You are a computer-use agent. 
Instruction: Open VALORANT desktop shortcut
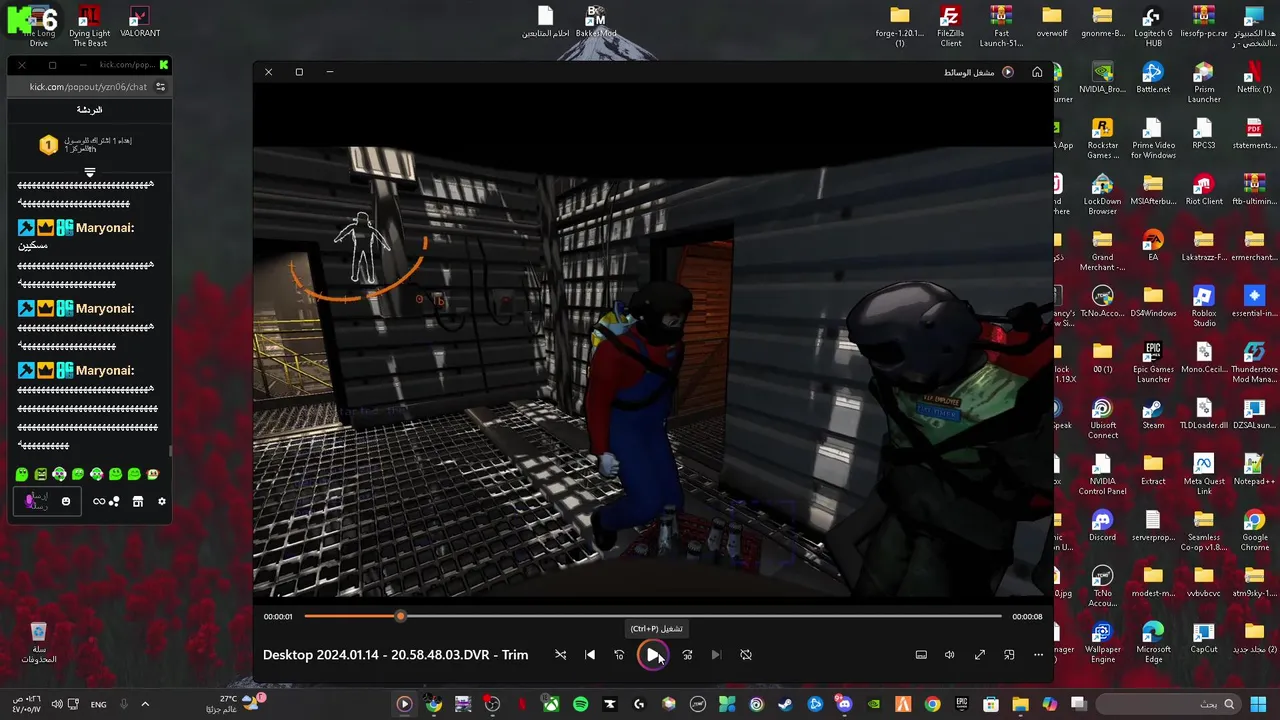(140, 23)
